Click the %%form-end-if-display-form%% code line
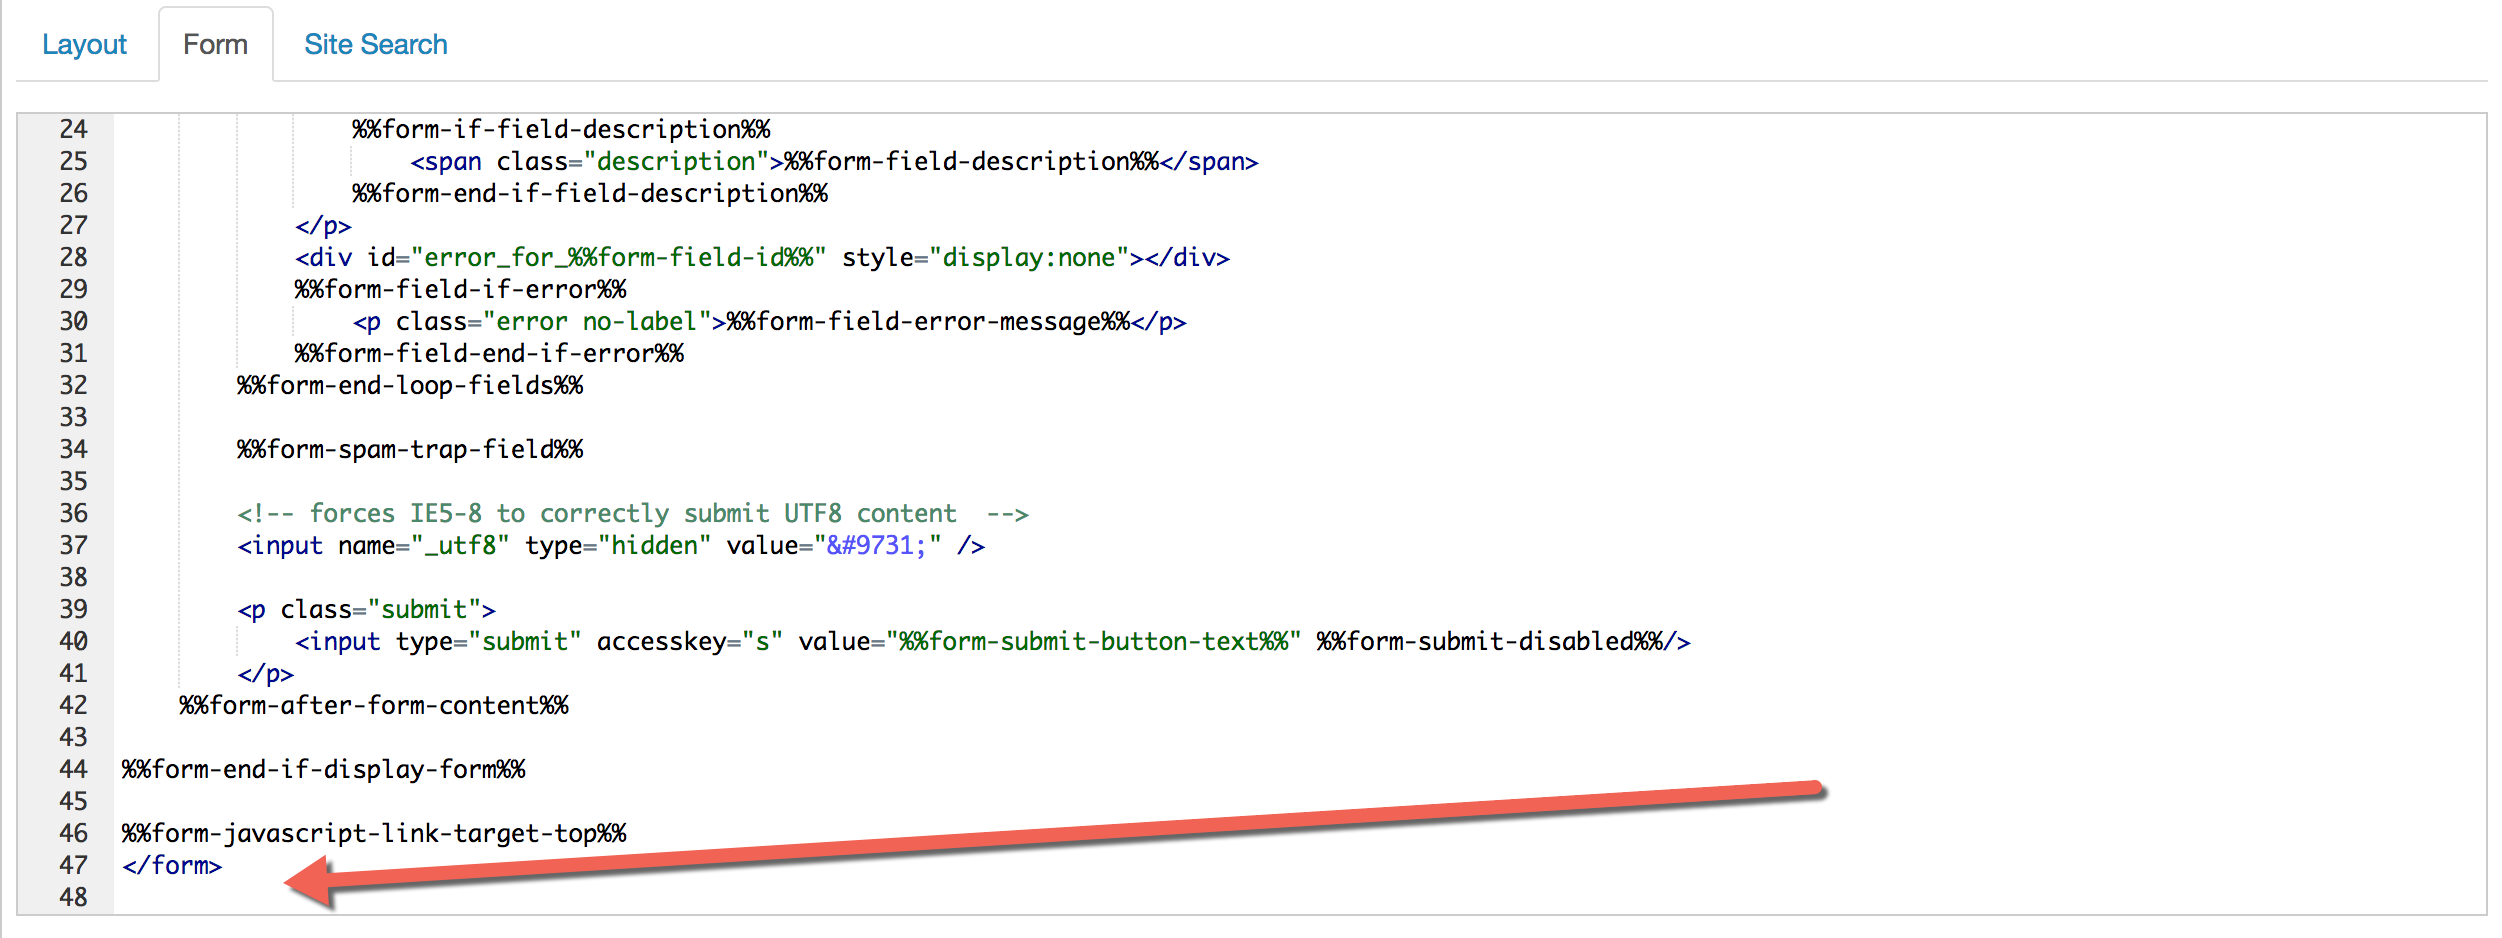Viewport: 2502px width, 938px height. click(323, 769)
